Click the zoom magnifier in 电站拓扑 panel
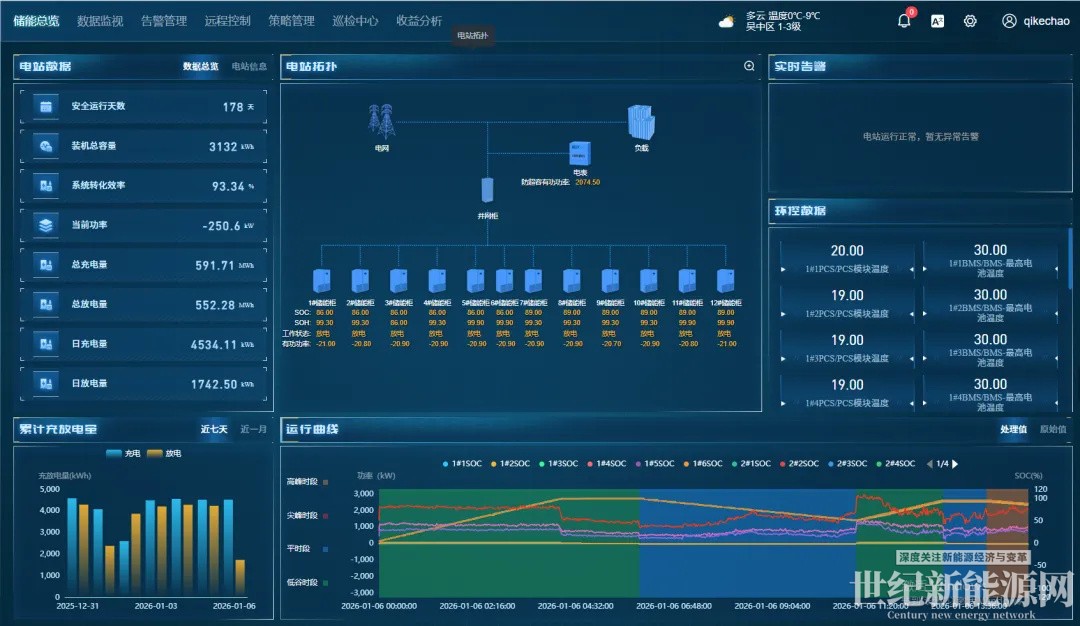This screenshot has height=626, width=1080. [x=749, y=67]
